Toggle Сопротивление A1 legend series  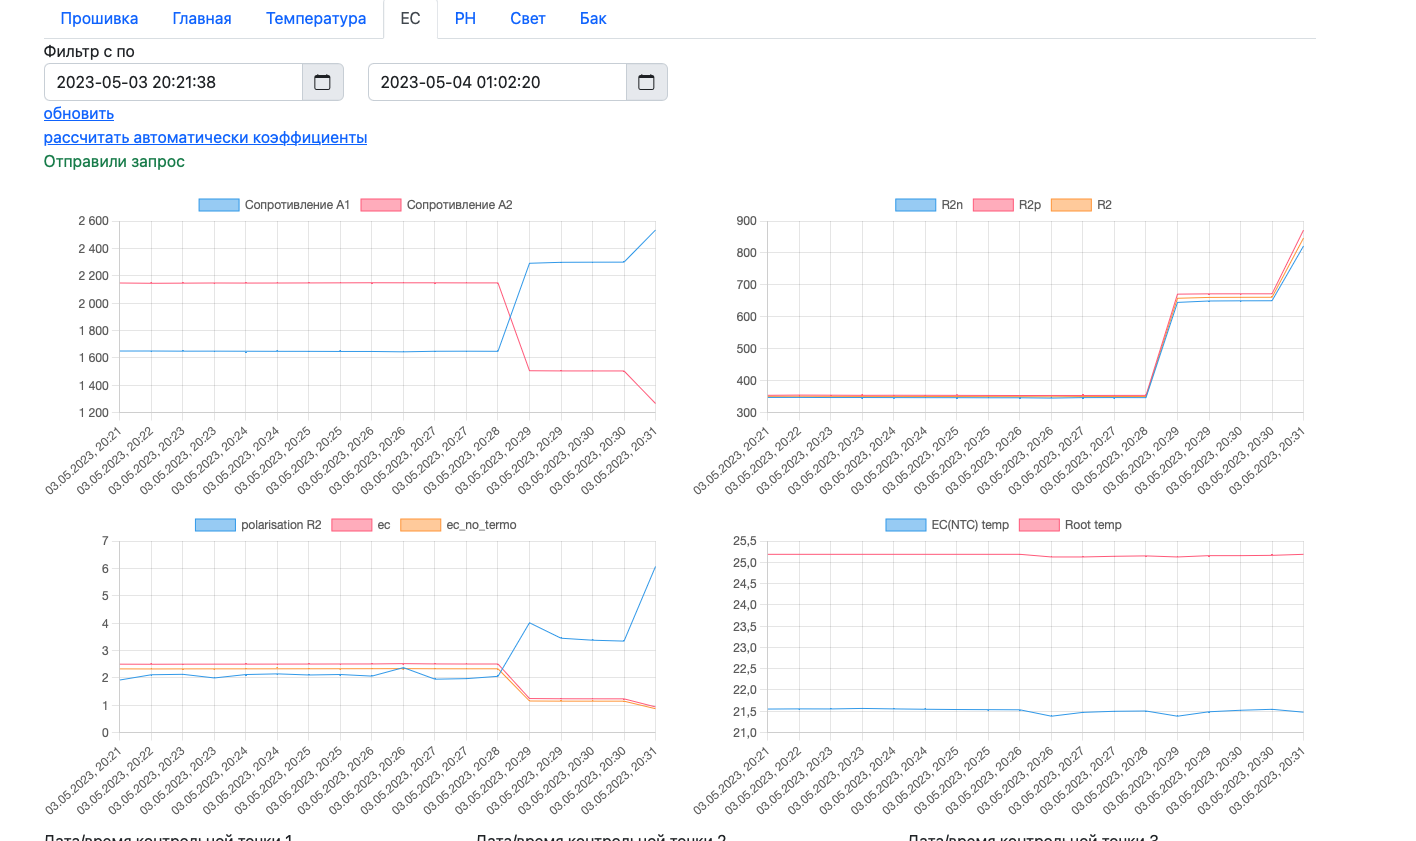click(x=274, y=205)
